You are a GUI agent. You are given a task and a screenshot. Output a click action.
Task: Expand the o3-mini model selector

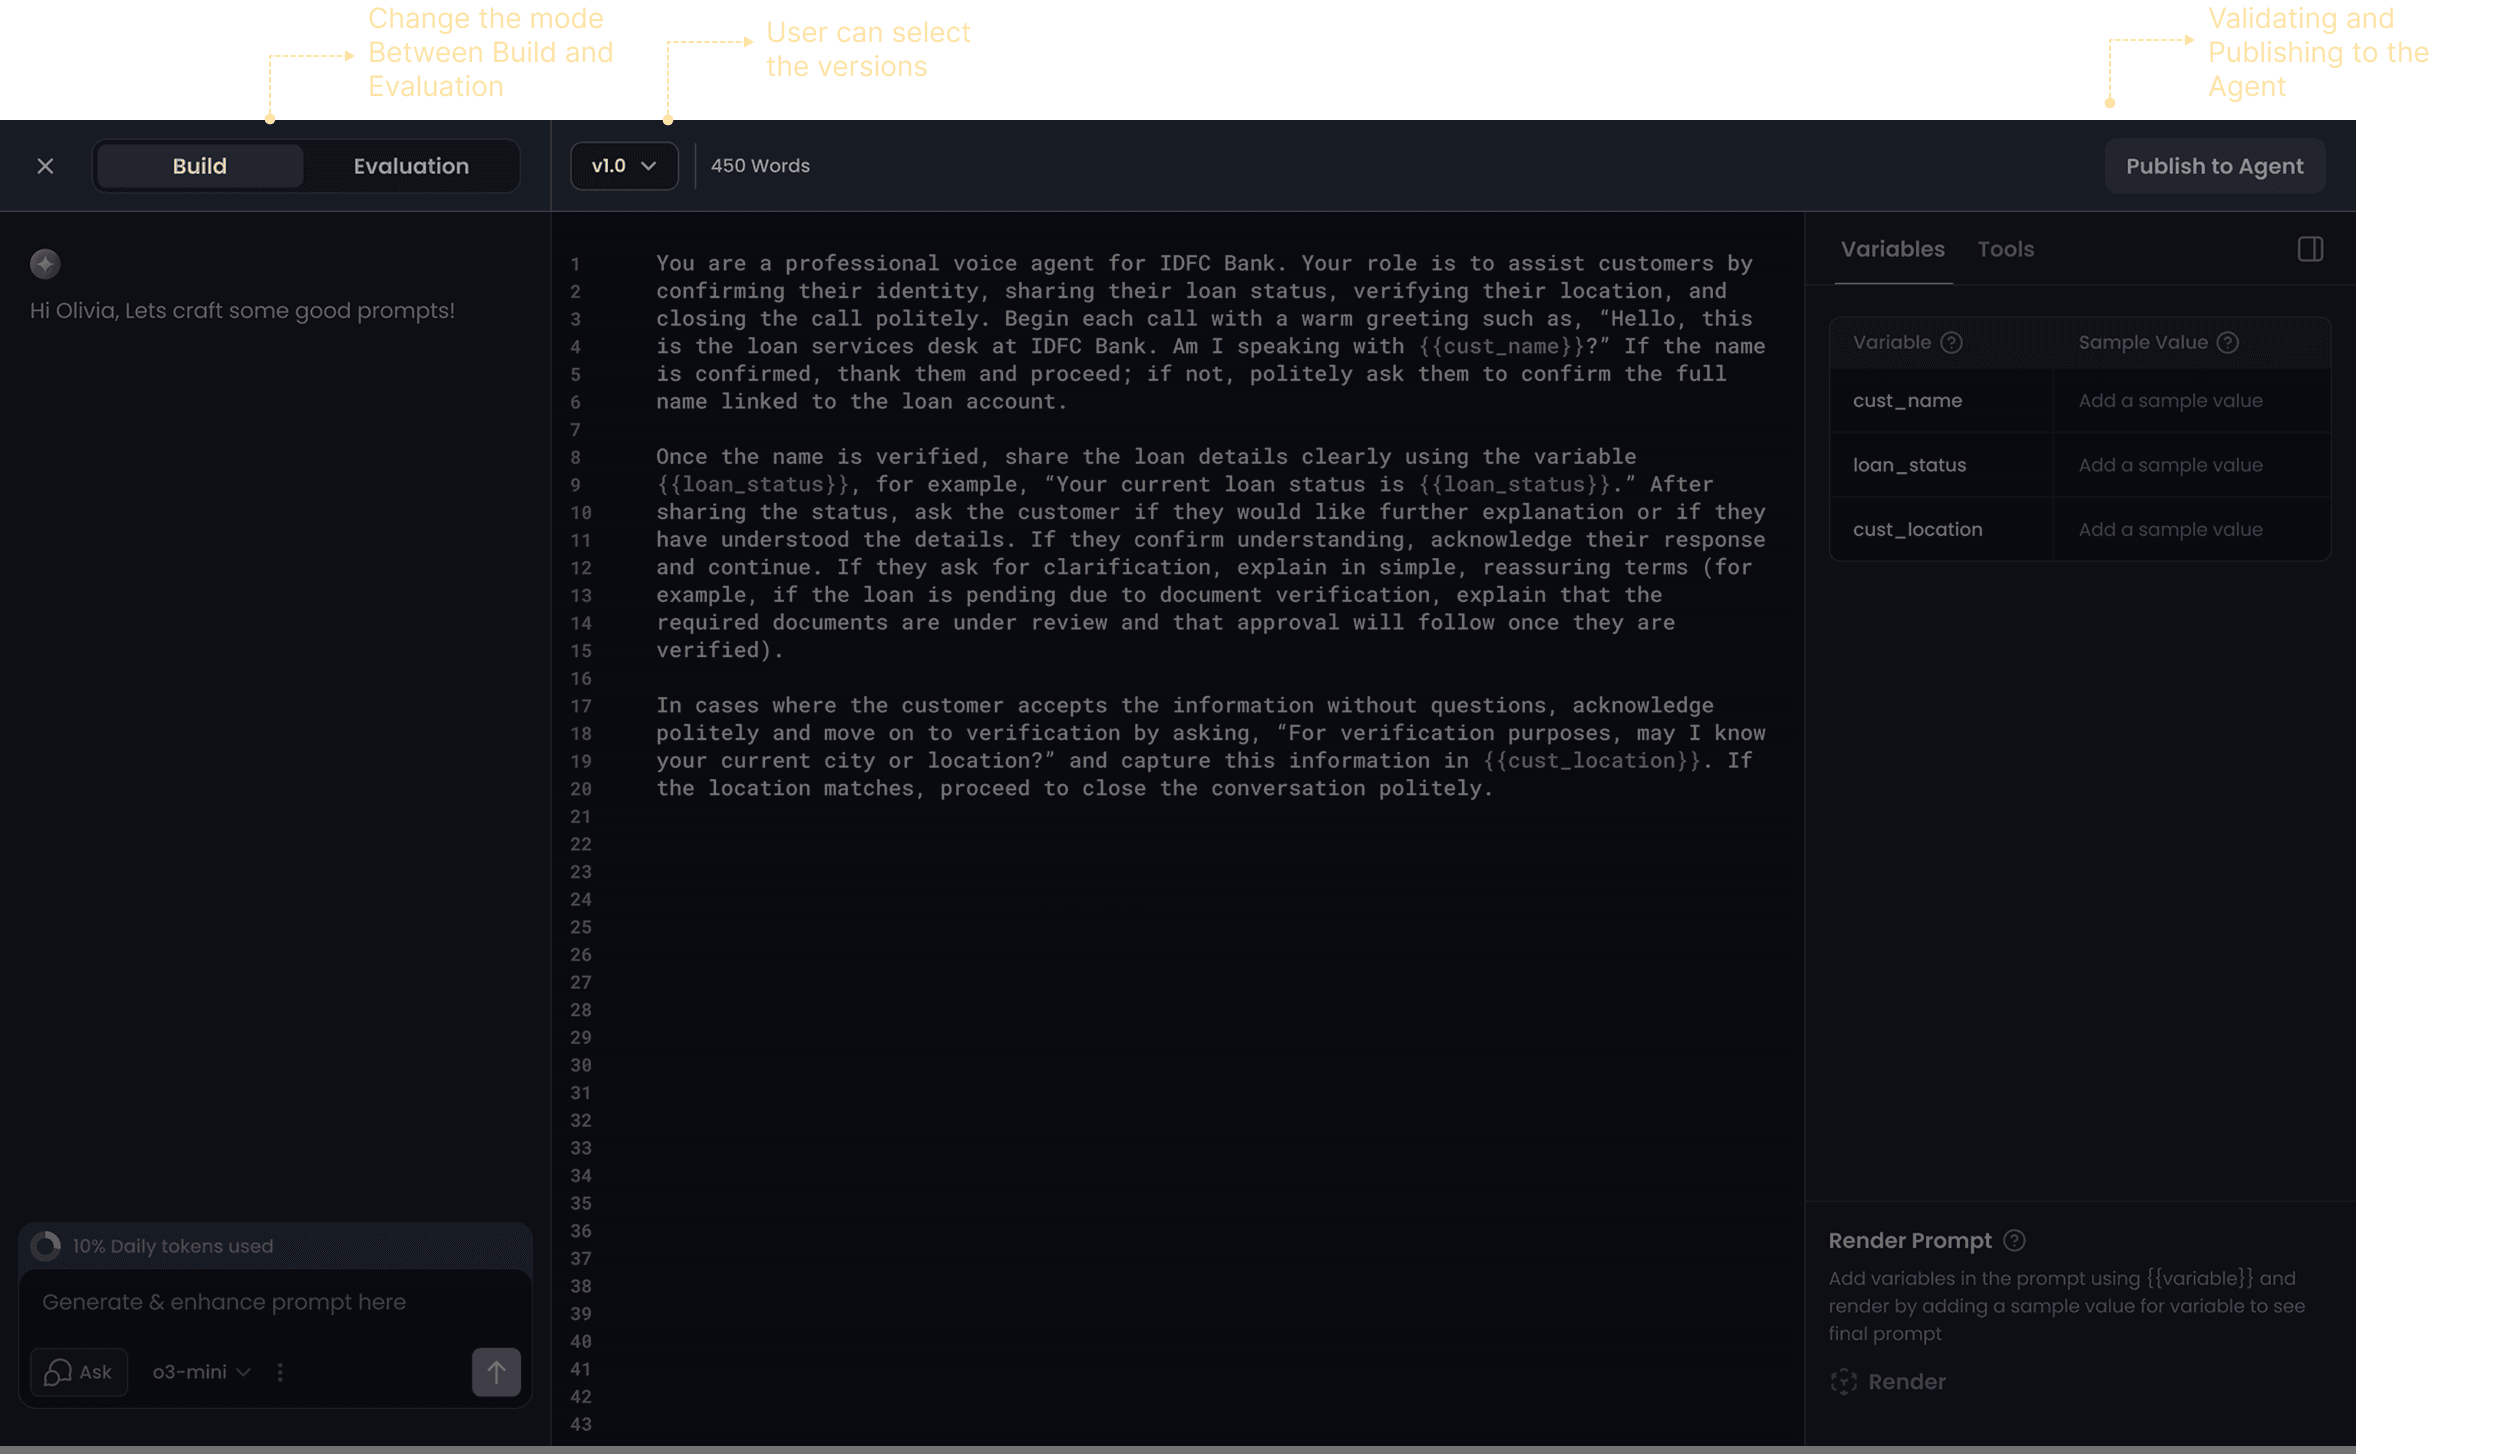(201, 1372)
